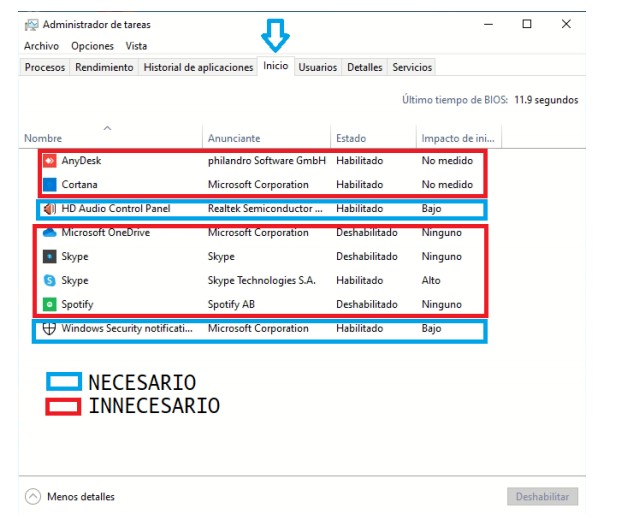
Task: Switch to the Detalles tab
Action: tap(365, 67)
